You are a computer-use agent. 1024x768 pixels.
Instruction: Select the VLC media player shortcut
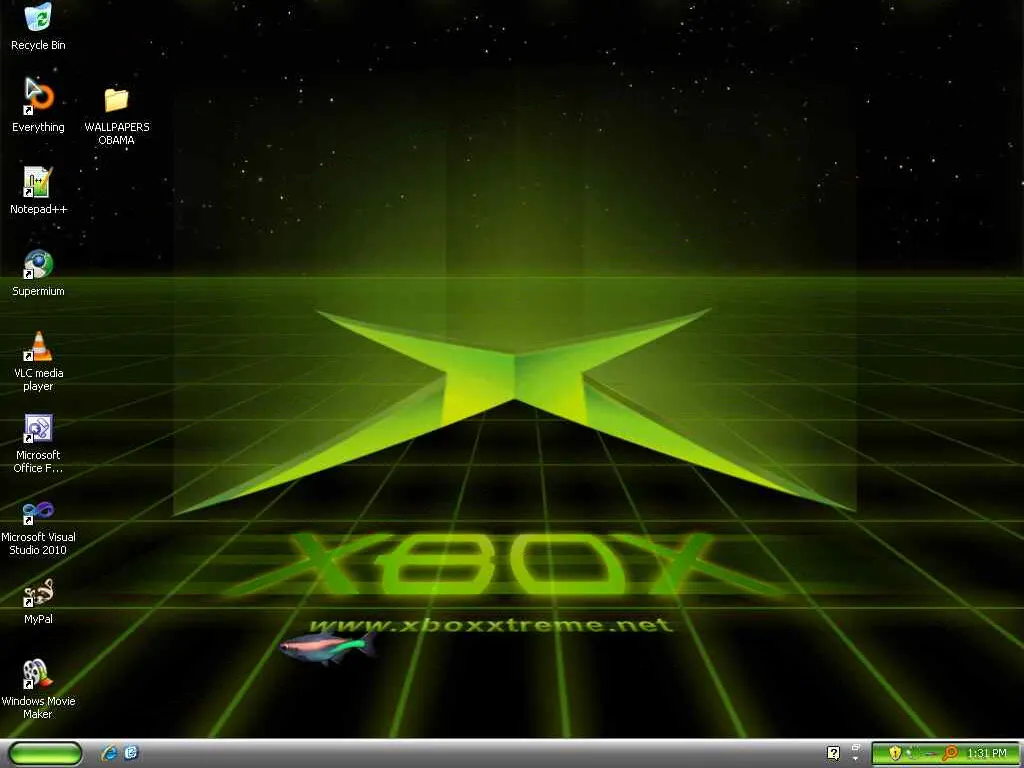38,361
